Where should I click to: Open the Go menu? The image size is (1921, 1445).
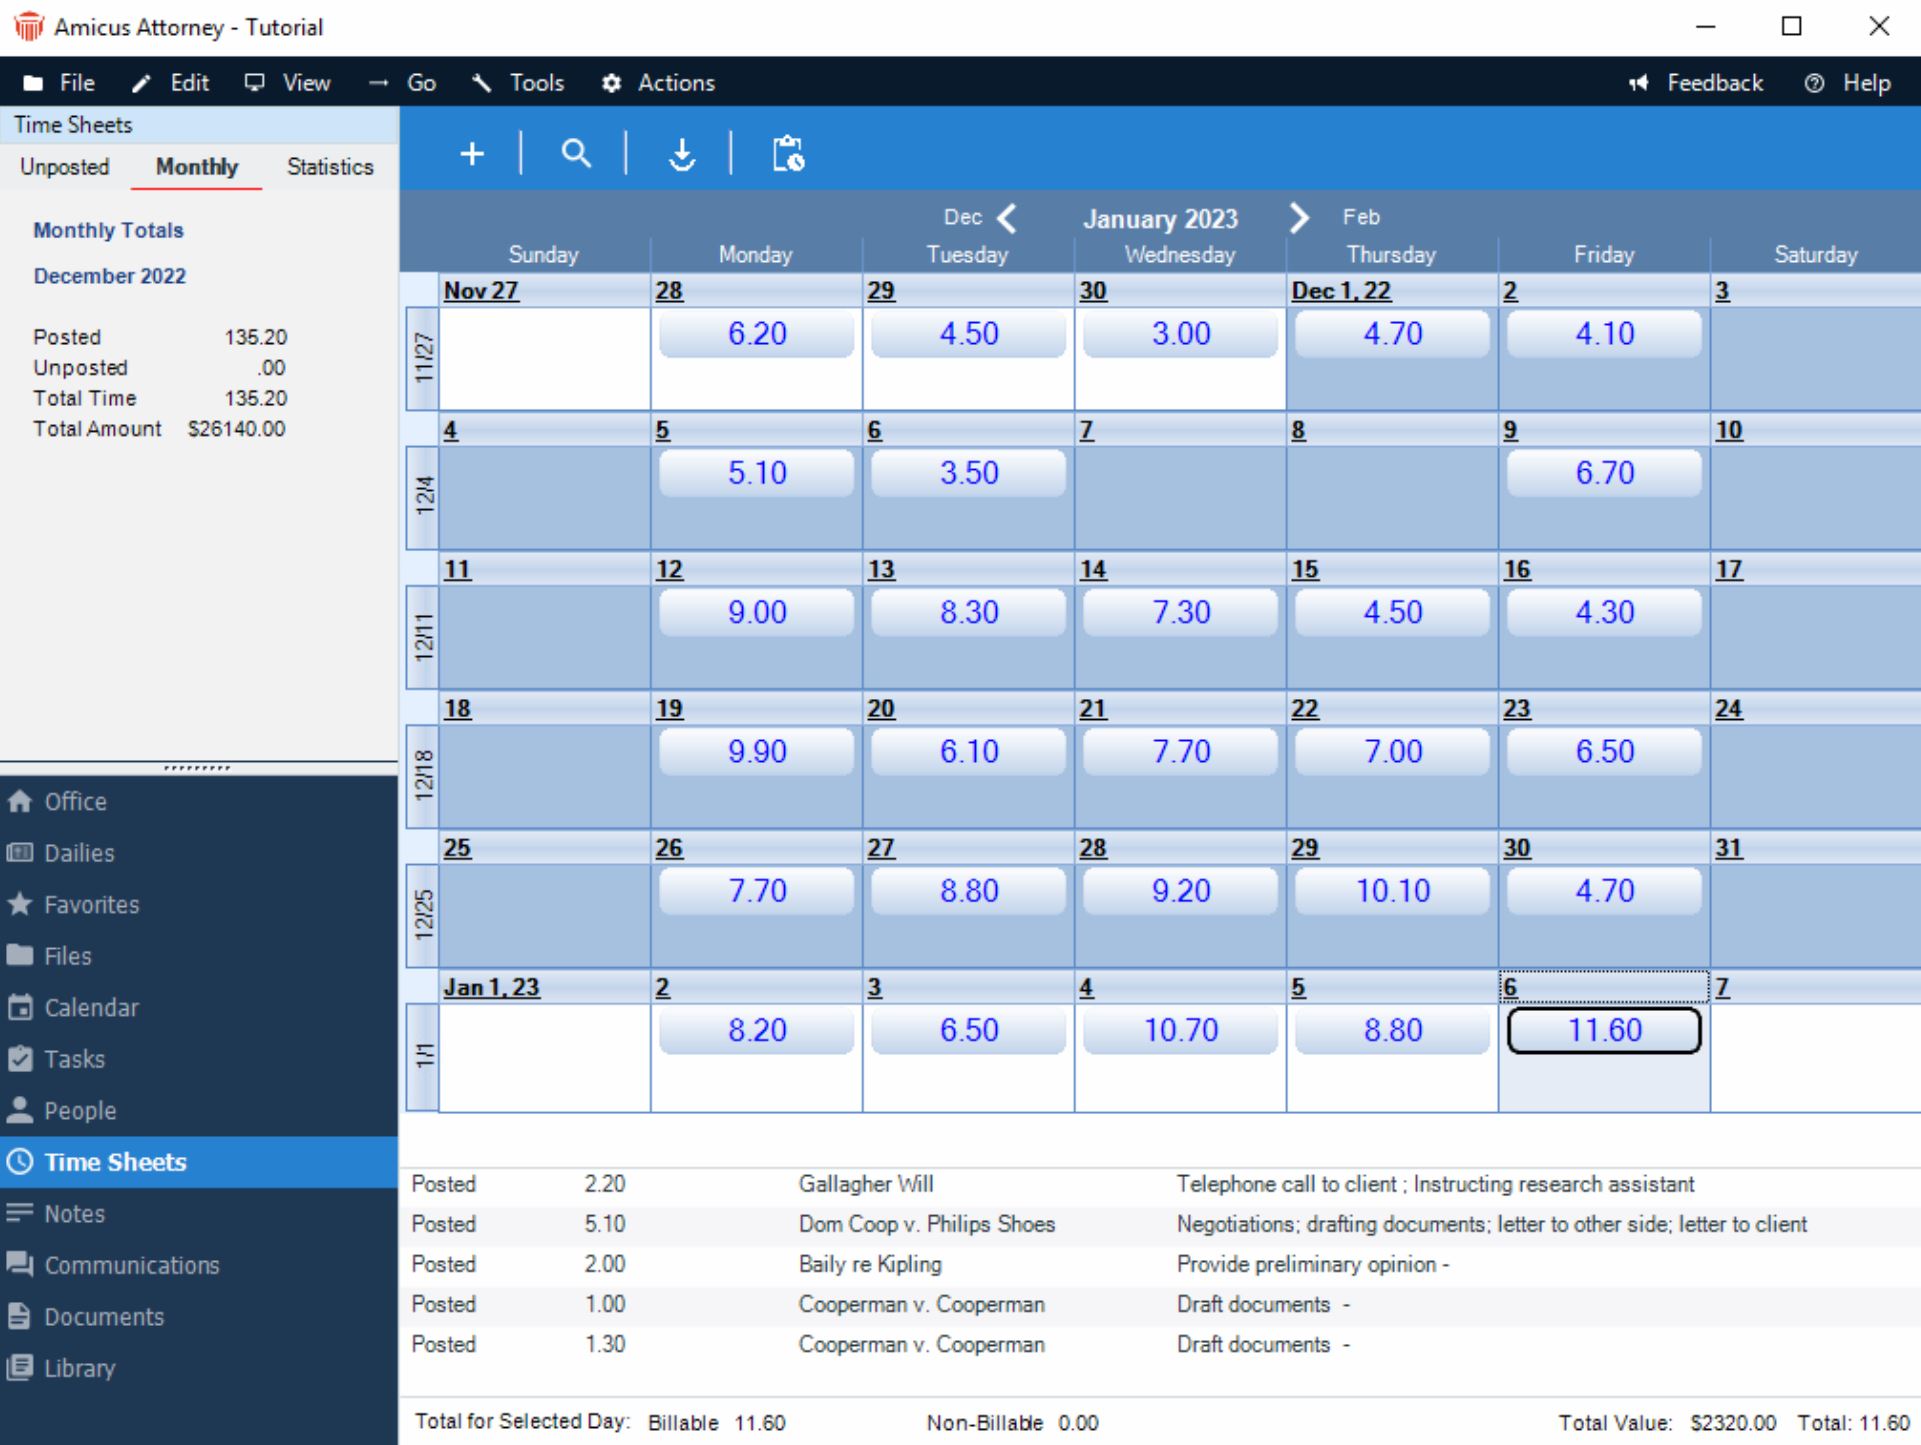pyautogui.click(x=402, y=83)
